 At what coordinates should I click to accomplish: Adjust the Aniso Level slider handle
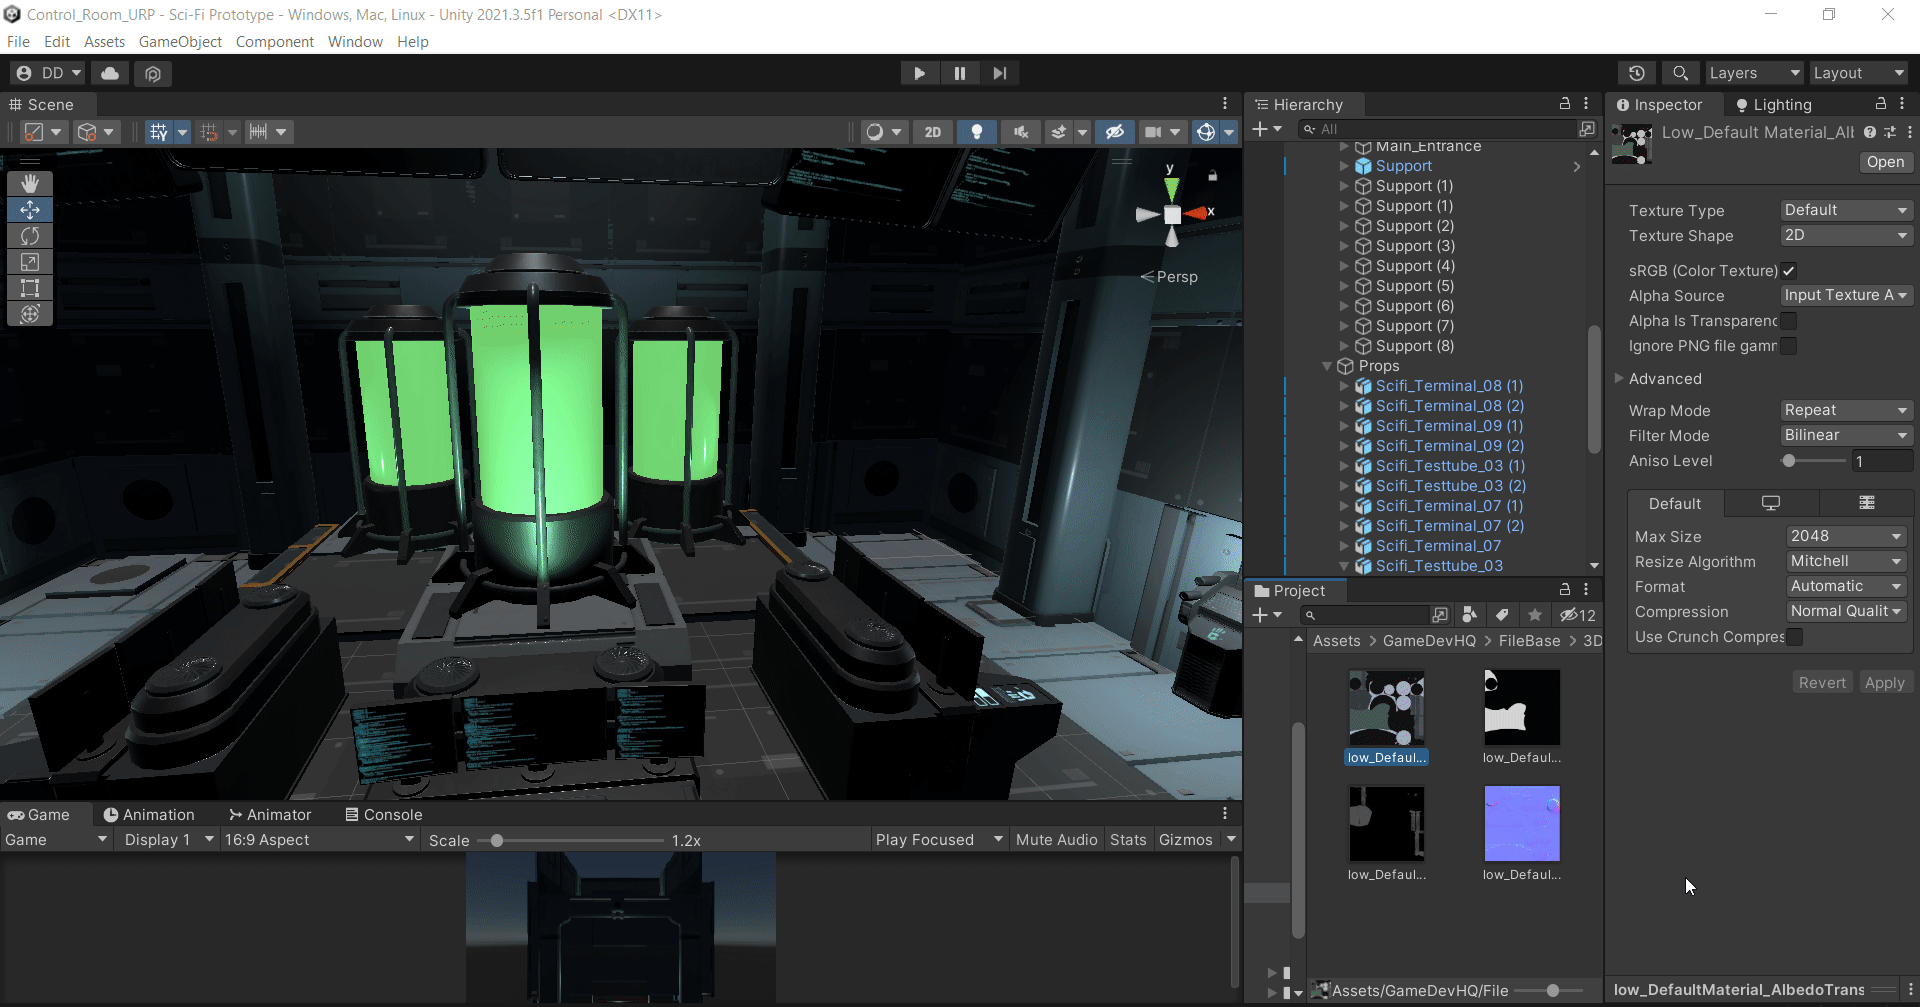1789,461
